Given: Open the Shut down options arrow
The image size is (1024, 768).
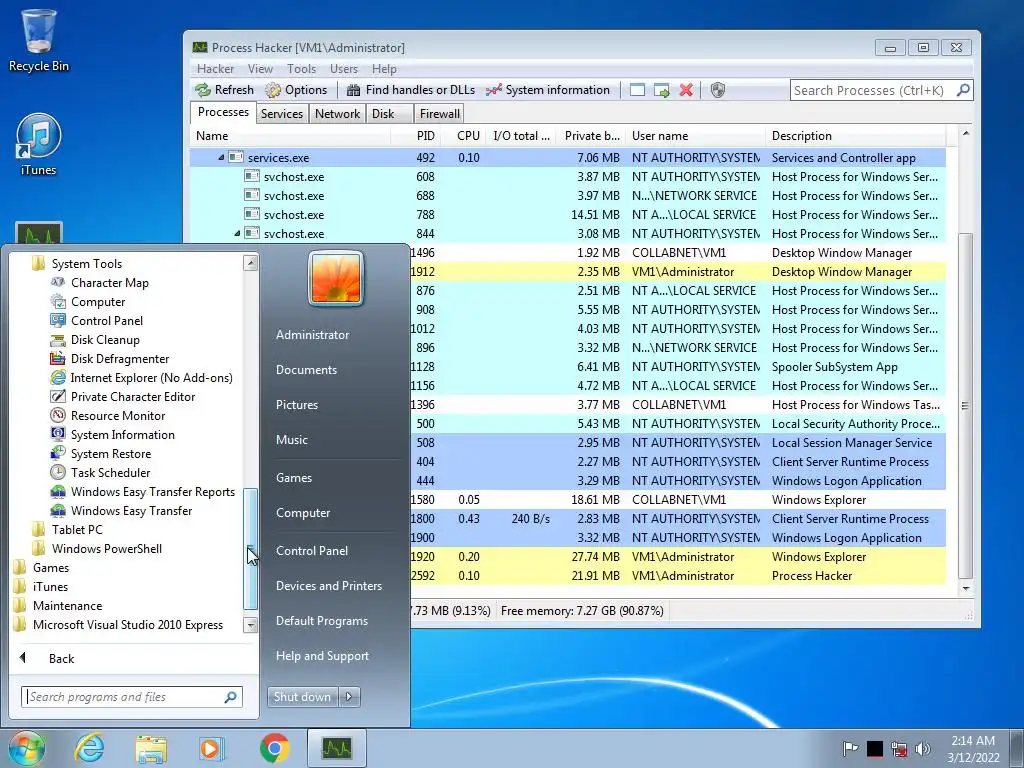Looking at the screenshot, I should point(349,697).
